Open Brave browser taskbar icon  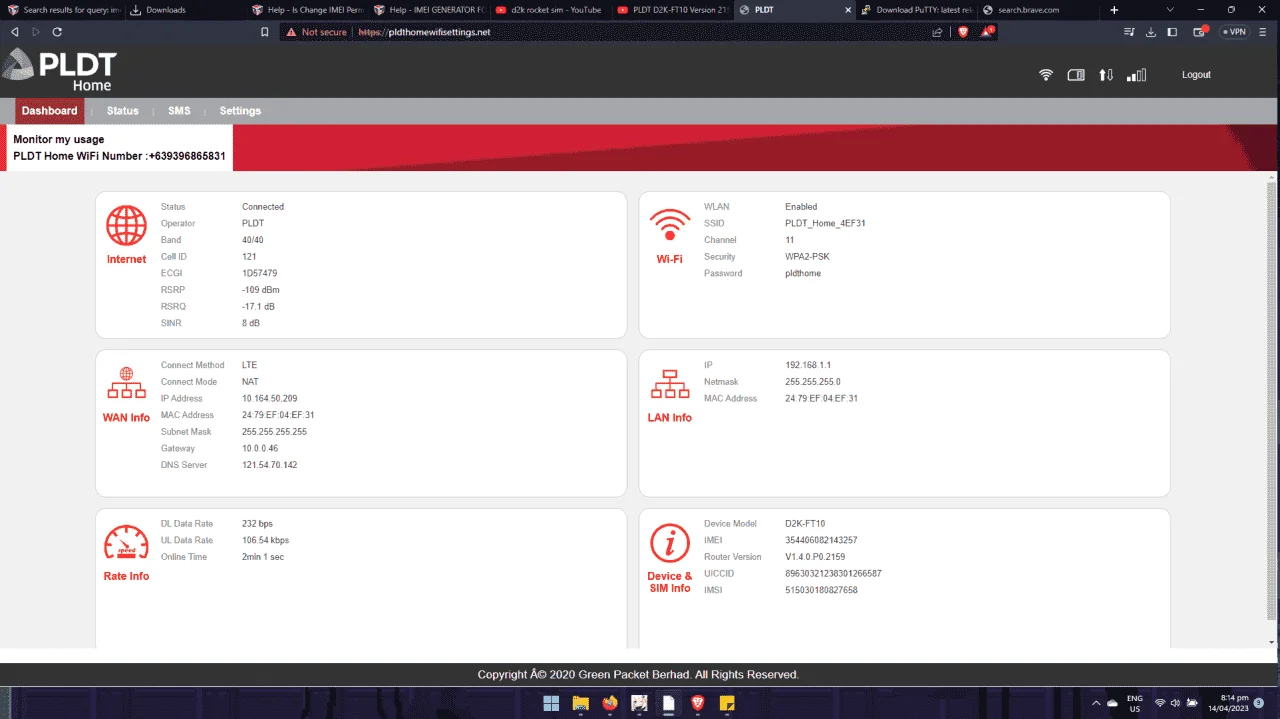(x=697, y=703)
